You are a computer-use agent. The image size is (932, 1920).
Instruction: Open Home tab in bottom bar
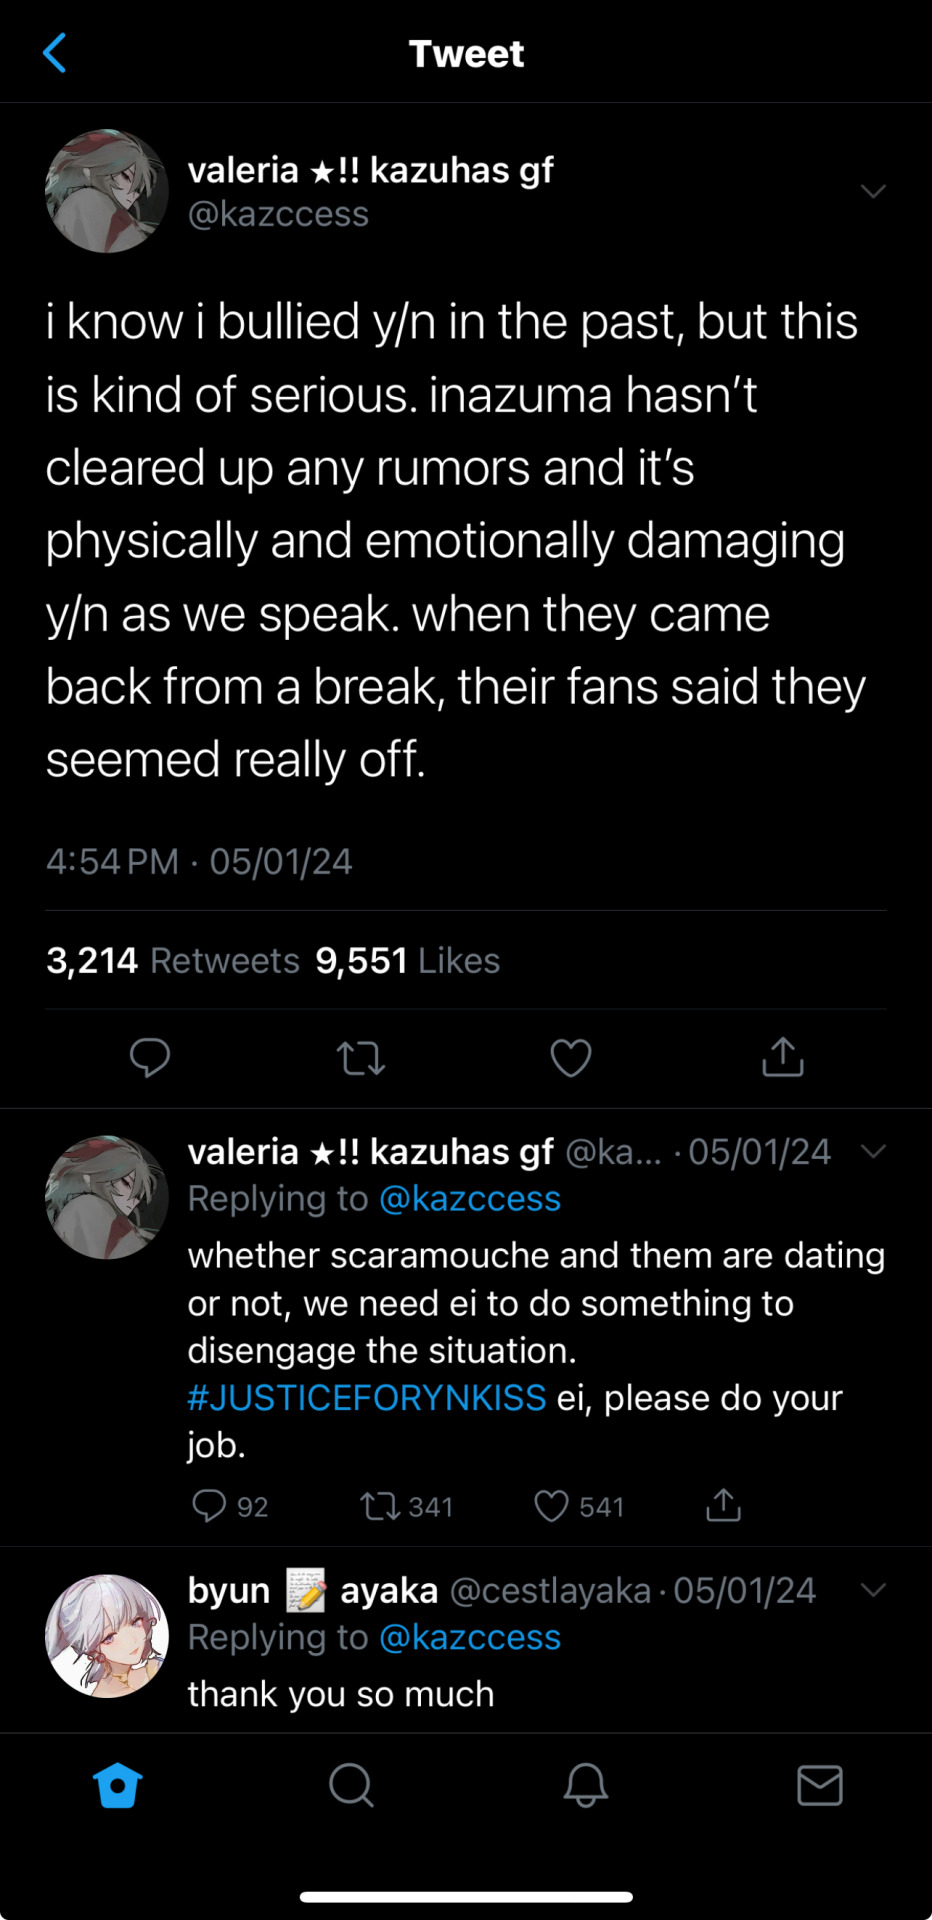pos(117,1785)
